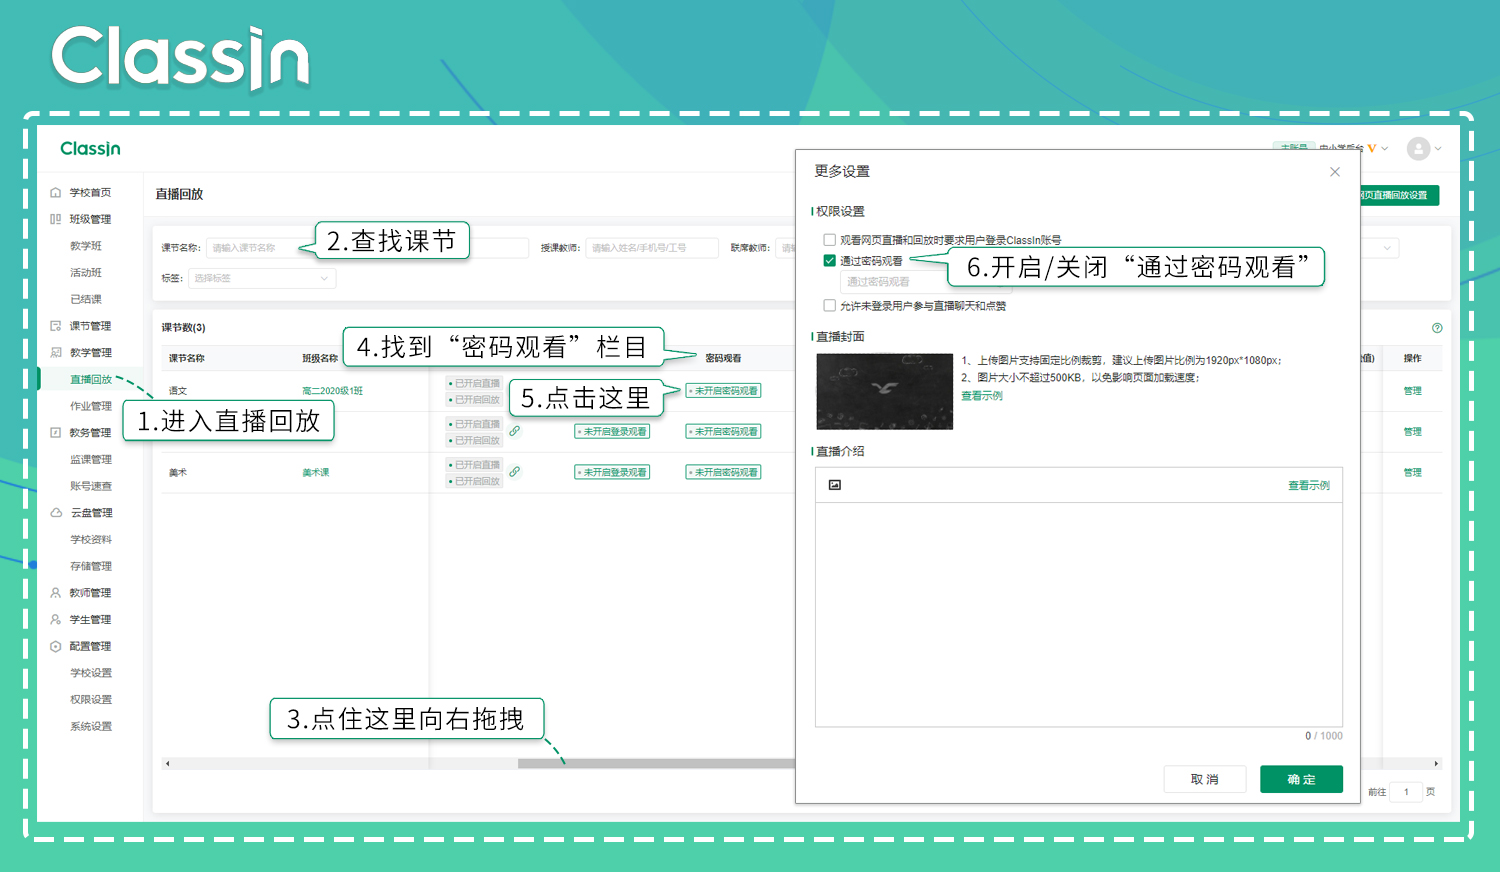The width and height of the screenshot is (1500, 872).
Task: Click the 密码观看 column header
Action: 723,358
